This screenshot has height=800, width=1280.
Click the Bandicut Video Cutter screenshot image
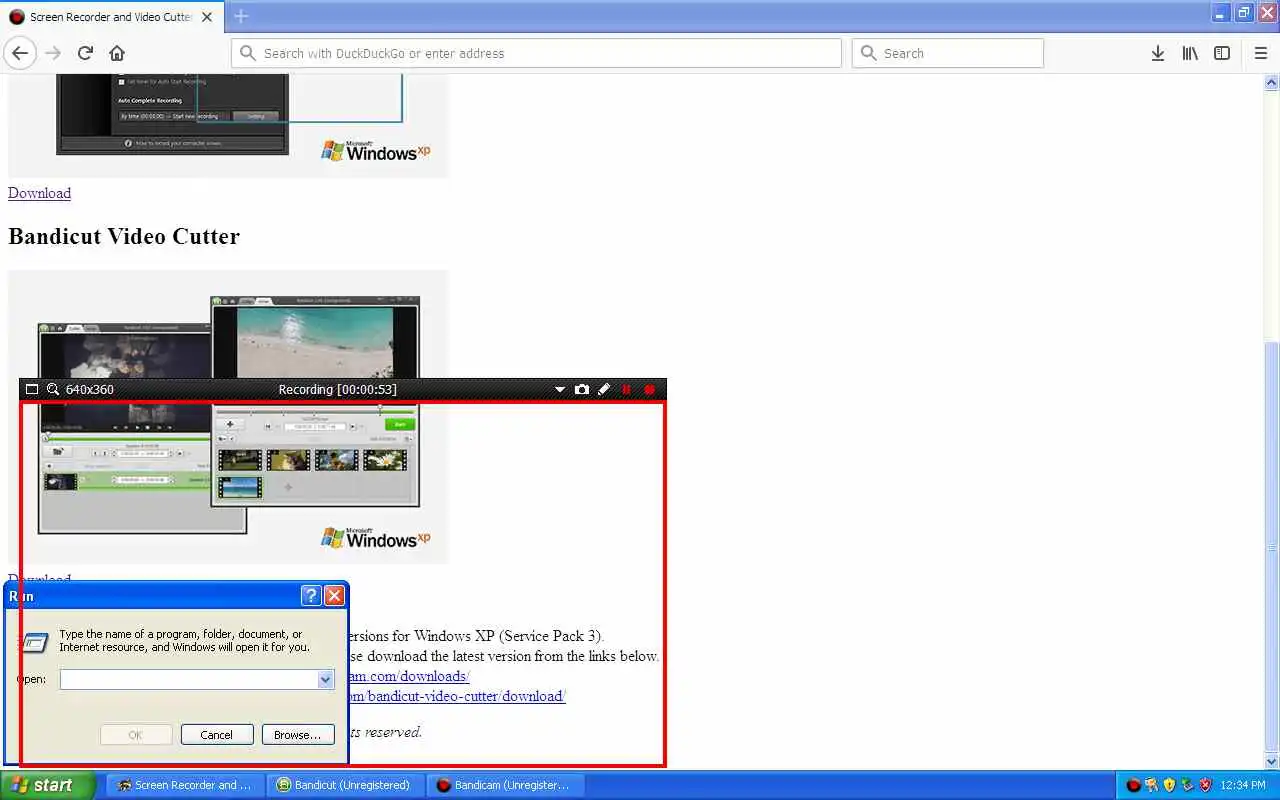(228, 416)
